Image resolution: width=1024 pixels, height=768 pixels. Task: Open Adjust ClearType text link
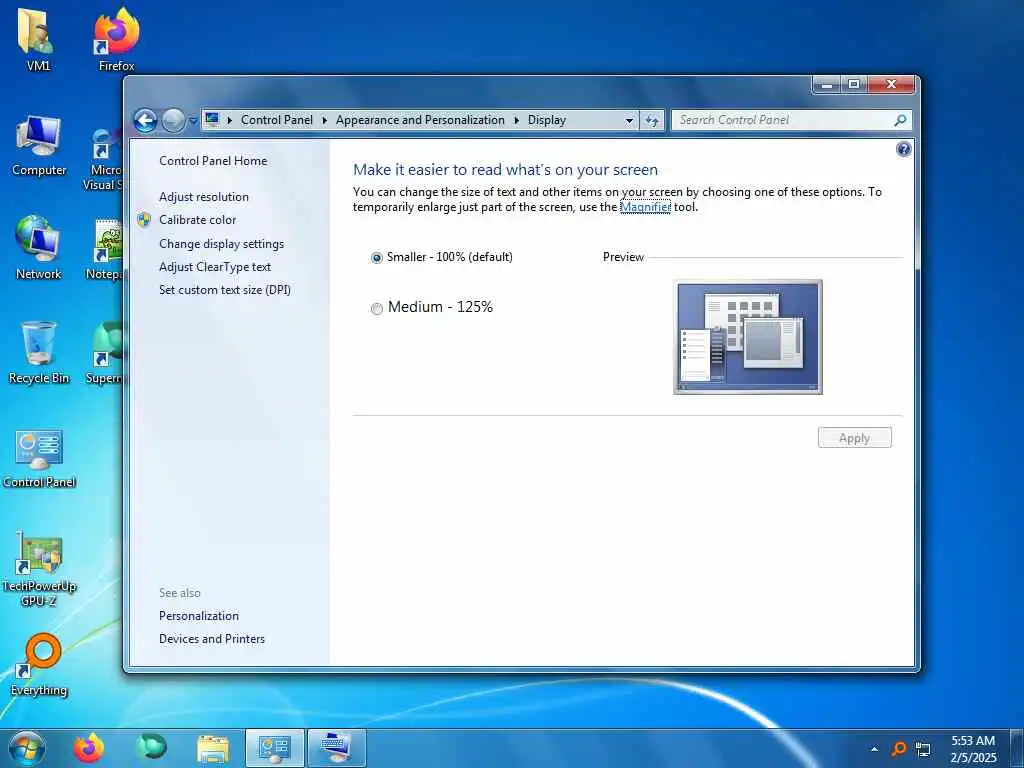click(x=215, y=267)
